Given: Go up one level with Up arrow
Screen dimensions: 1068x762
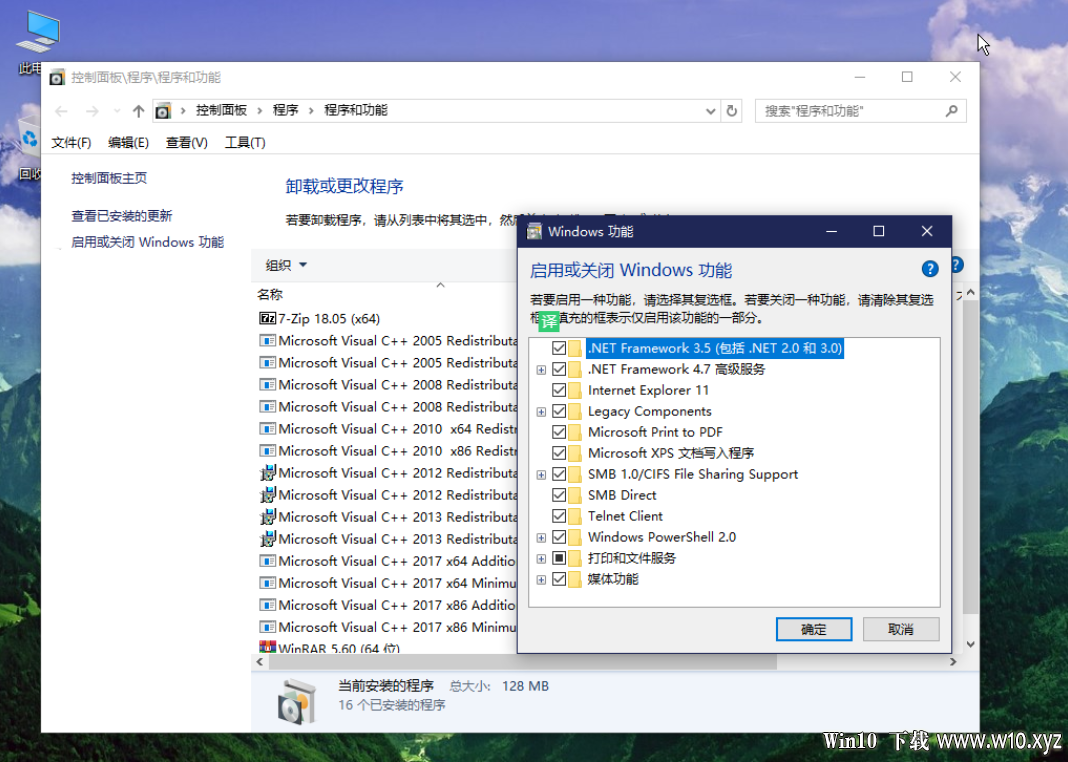Looking at the screenshot, I should click(138, 111).
